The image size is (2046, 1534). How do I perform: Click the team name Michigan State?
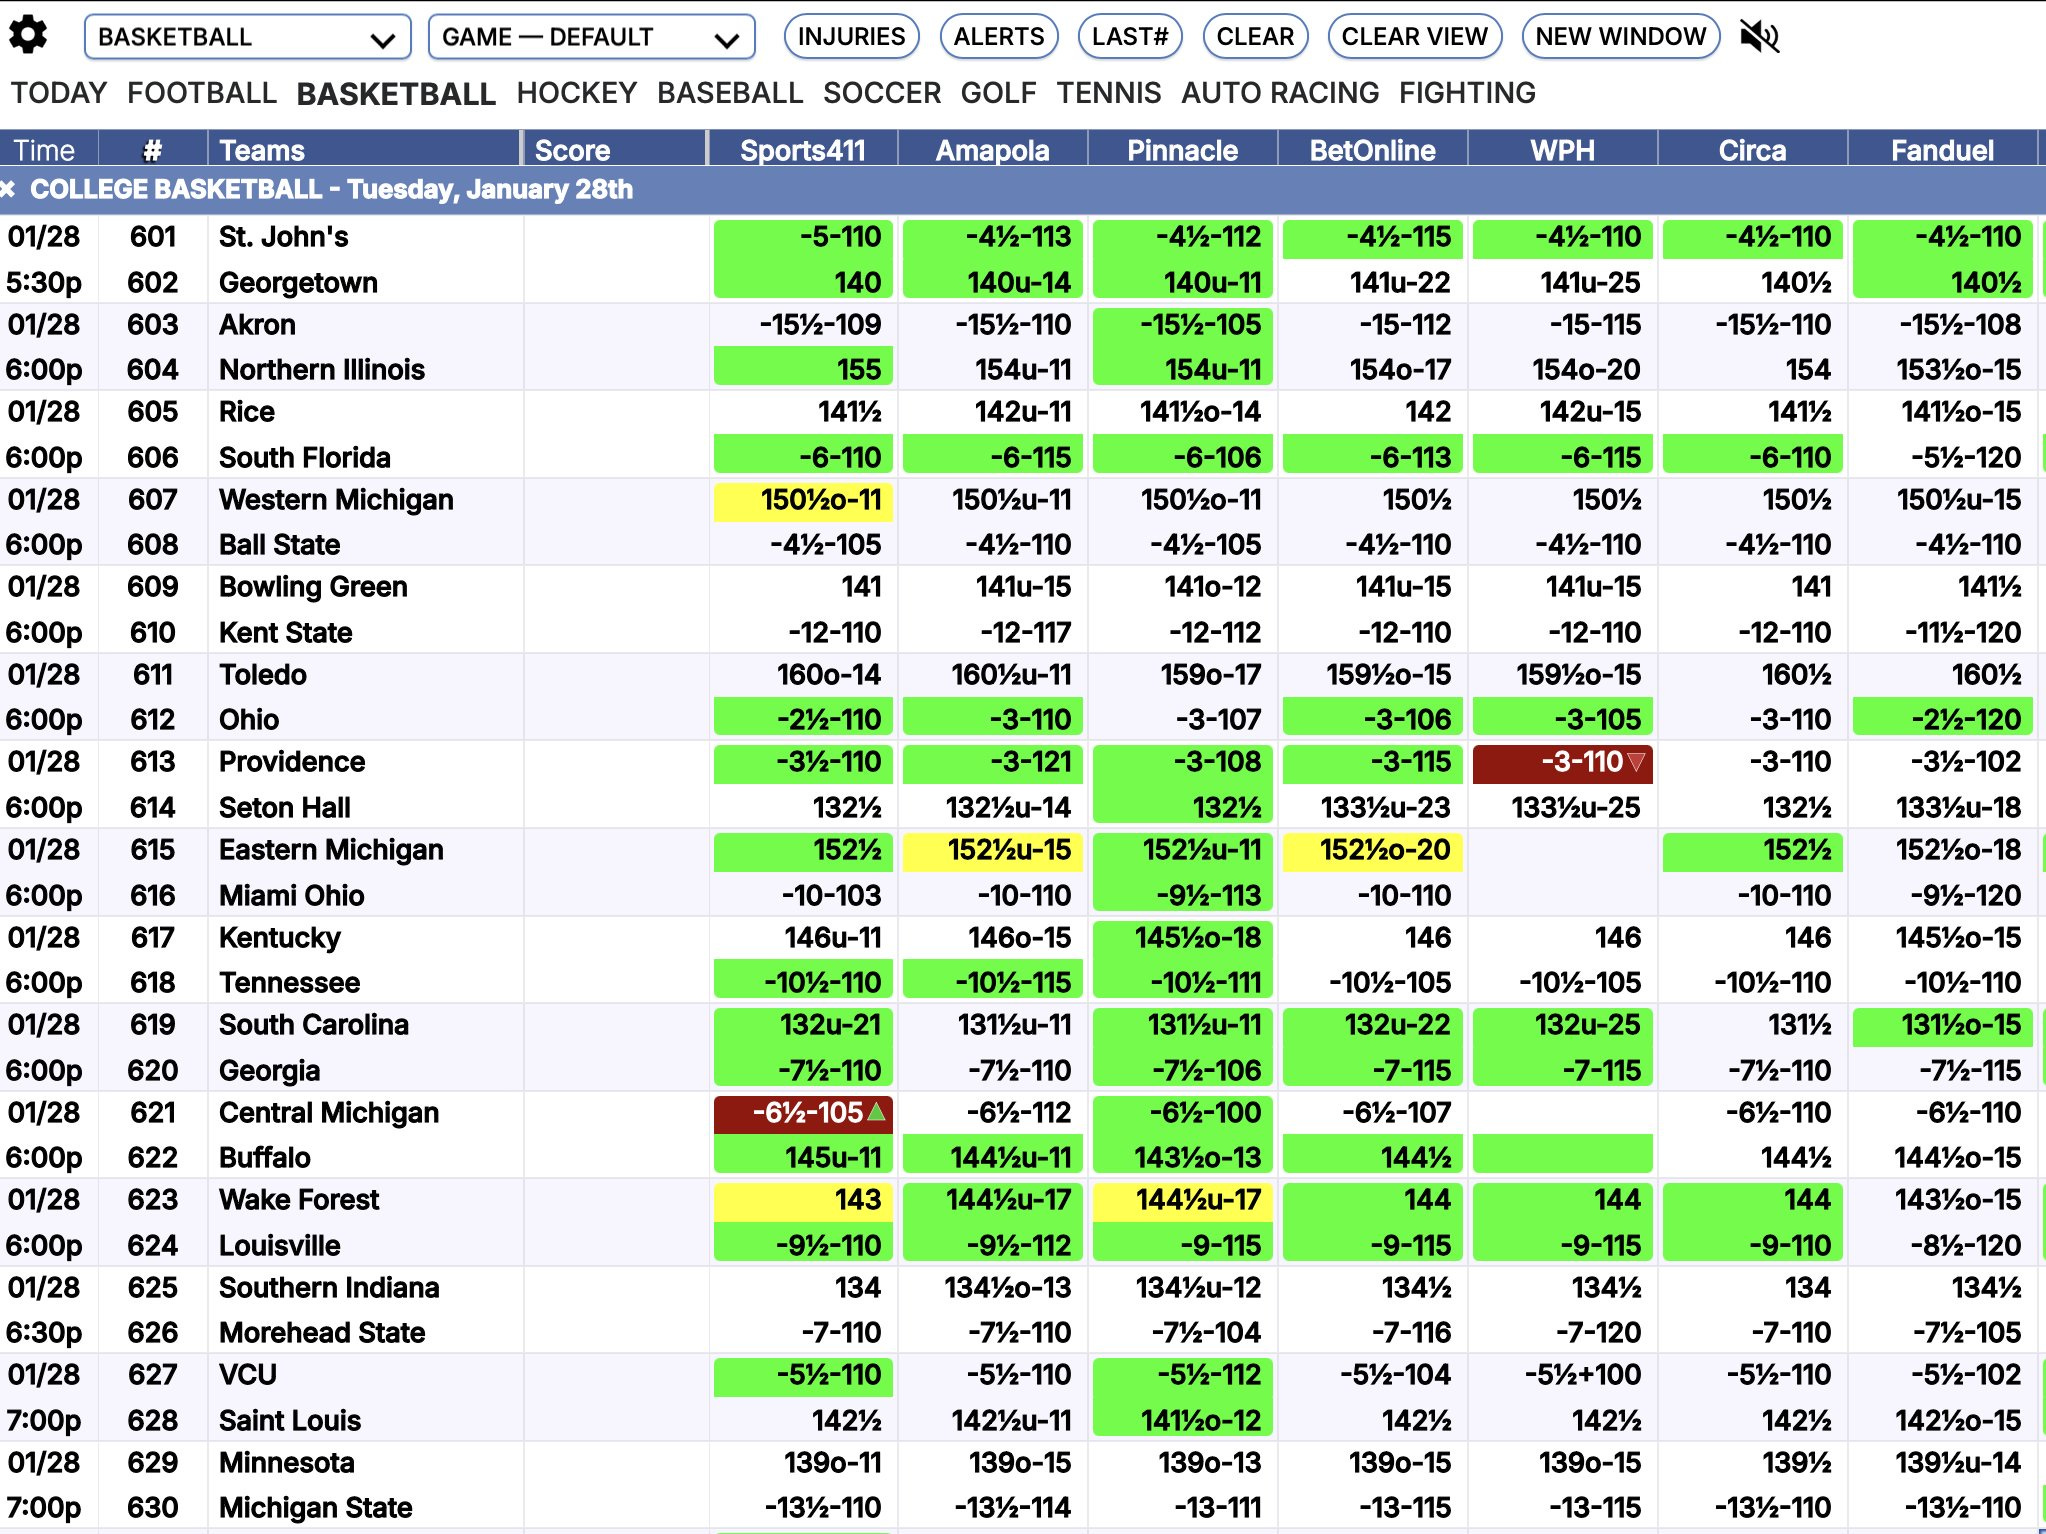(316, 1508)
